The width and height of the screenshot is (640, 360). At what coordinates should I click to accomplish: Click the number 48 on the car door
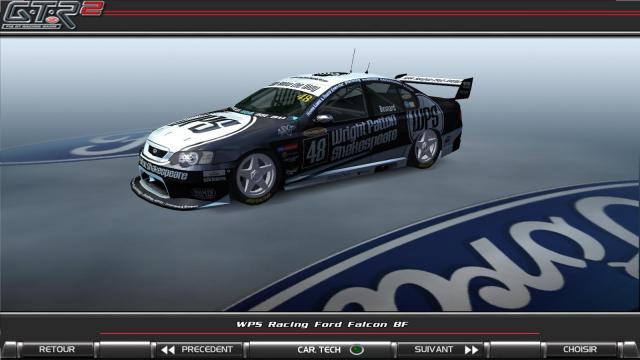click(x=316, y=151)
